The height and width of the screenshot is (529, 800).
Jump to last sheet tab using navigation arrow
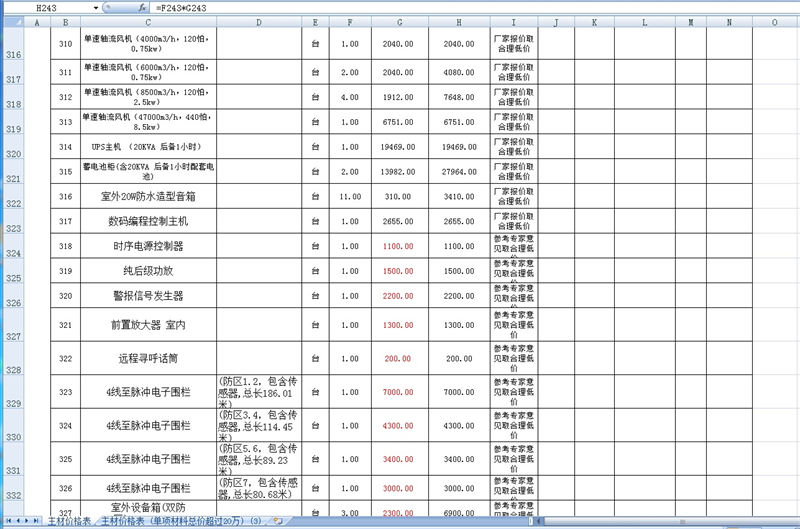click(37, 522)
